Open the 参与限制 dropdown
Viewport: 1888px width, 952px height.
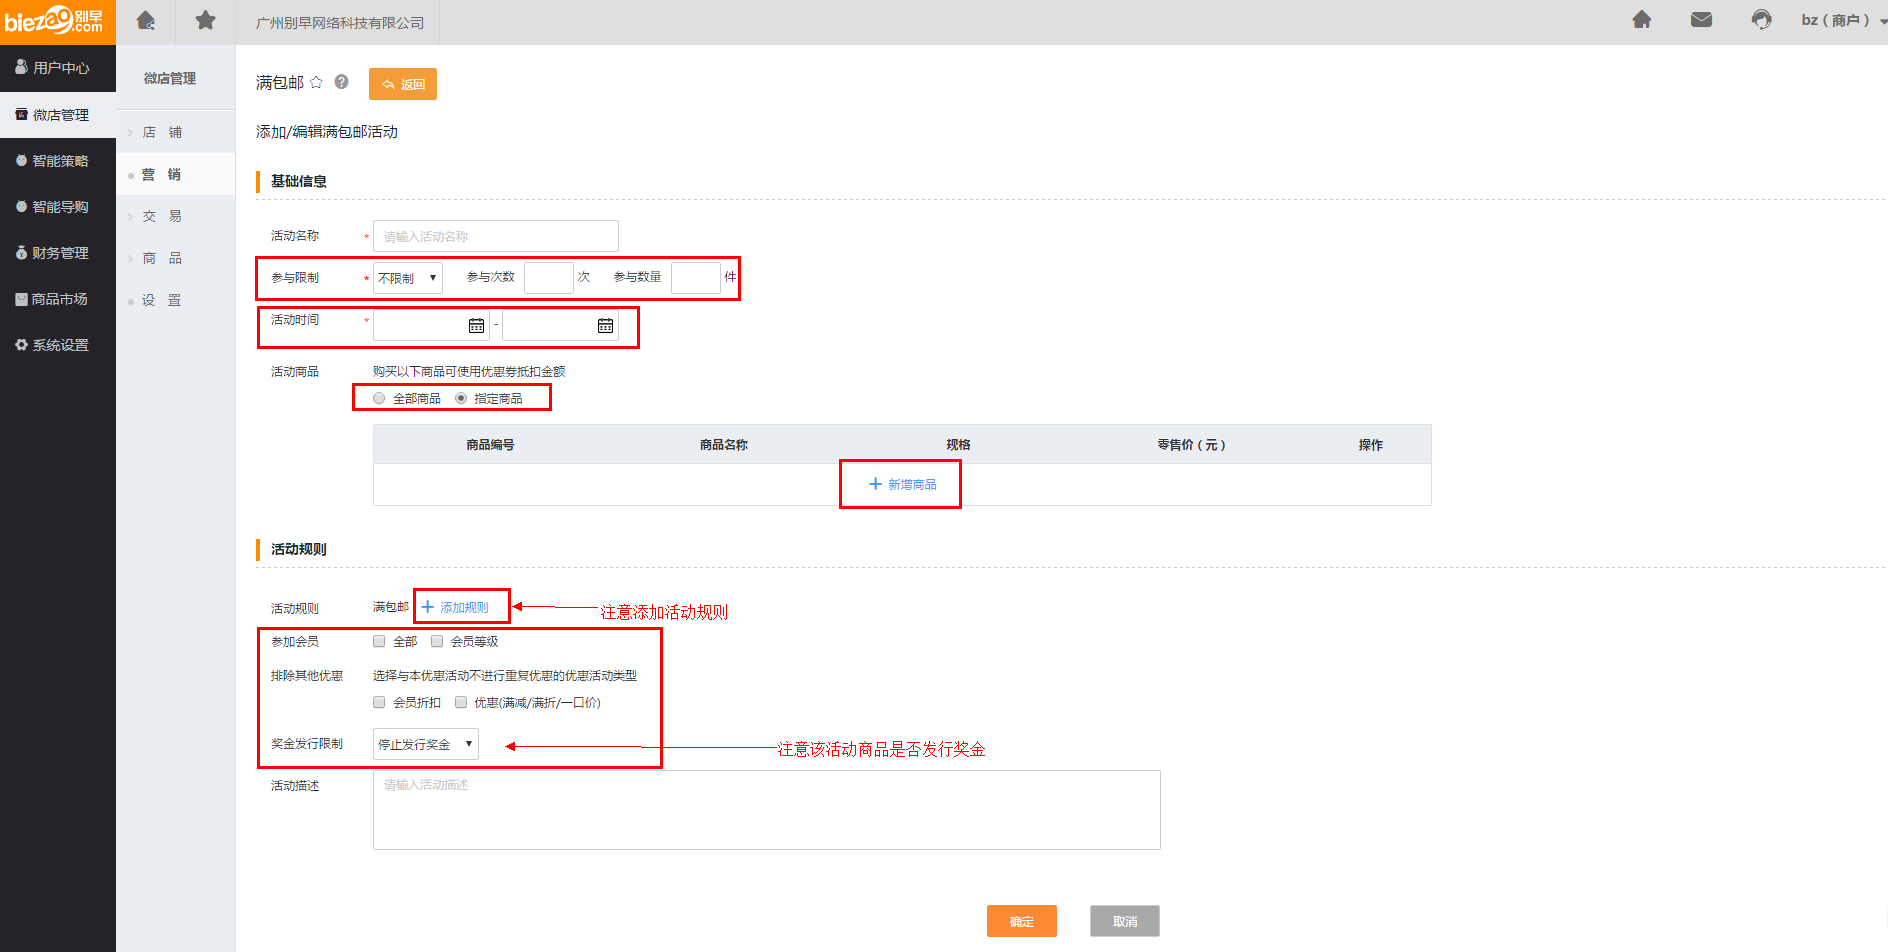pos(408,278)
